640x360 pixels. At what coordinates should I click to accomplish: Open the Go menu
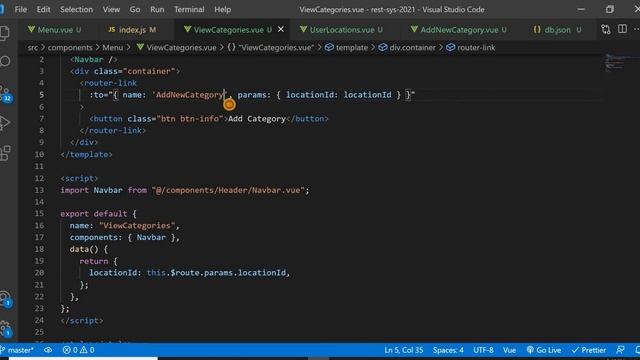pyautogui.click(x=135, y=9)
